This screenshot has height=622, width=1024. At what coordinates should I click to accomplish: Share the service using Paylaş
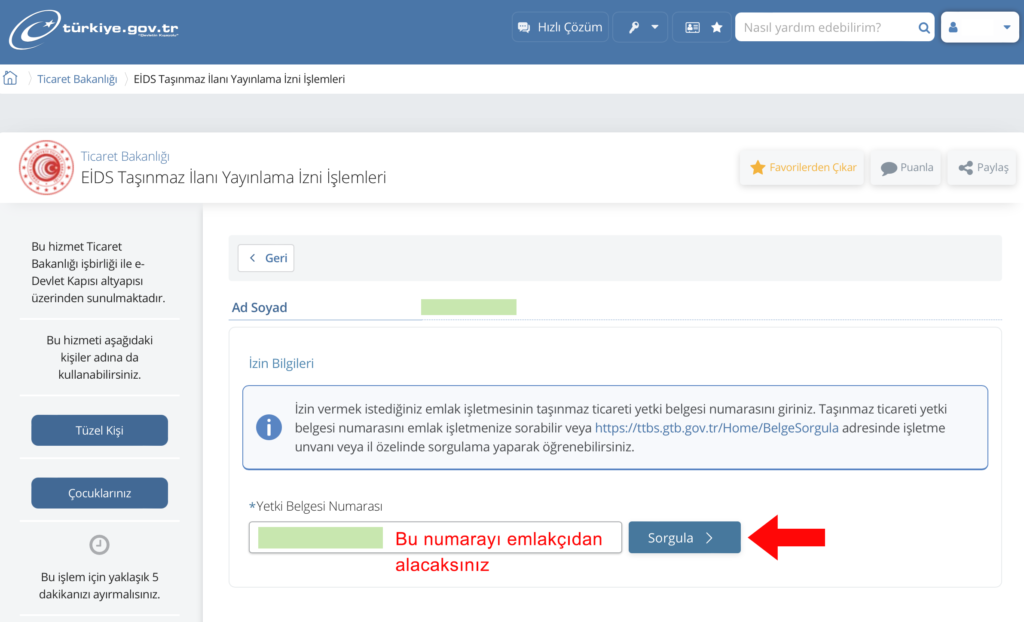click(983, 167)
